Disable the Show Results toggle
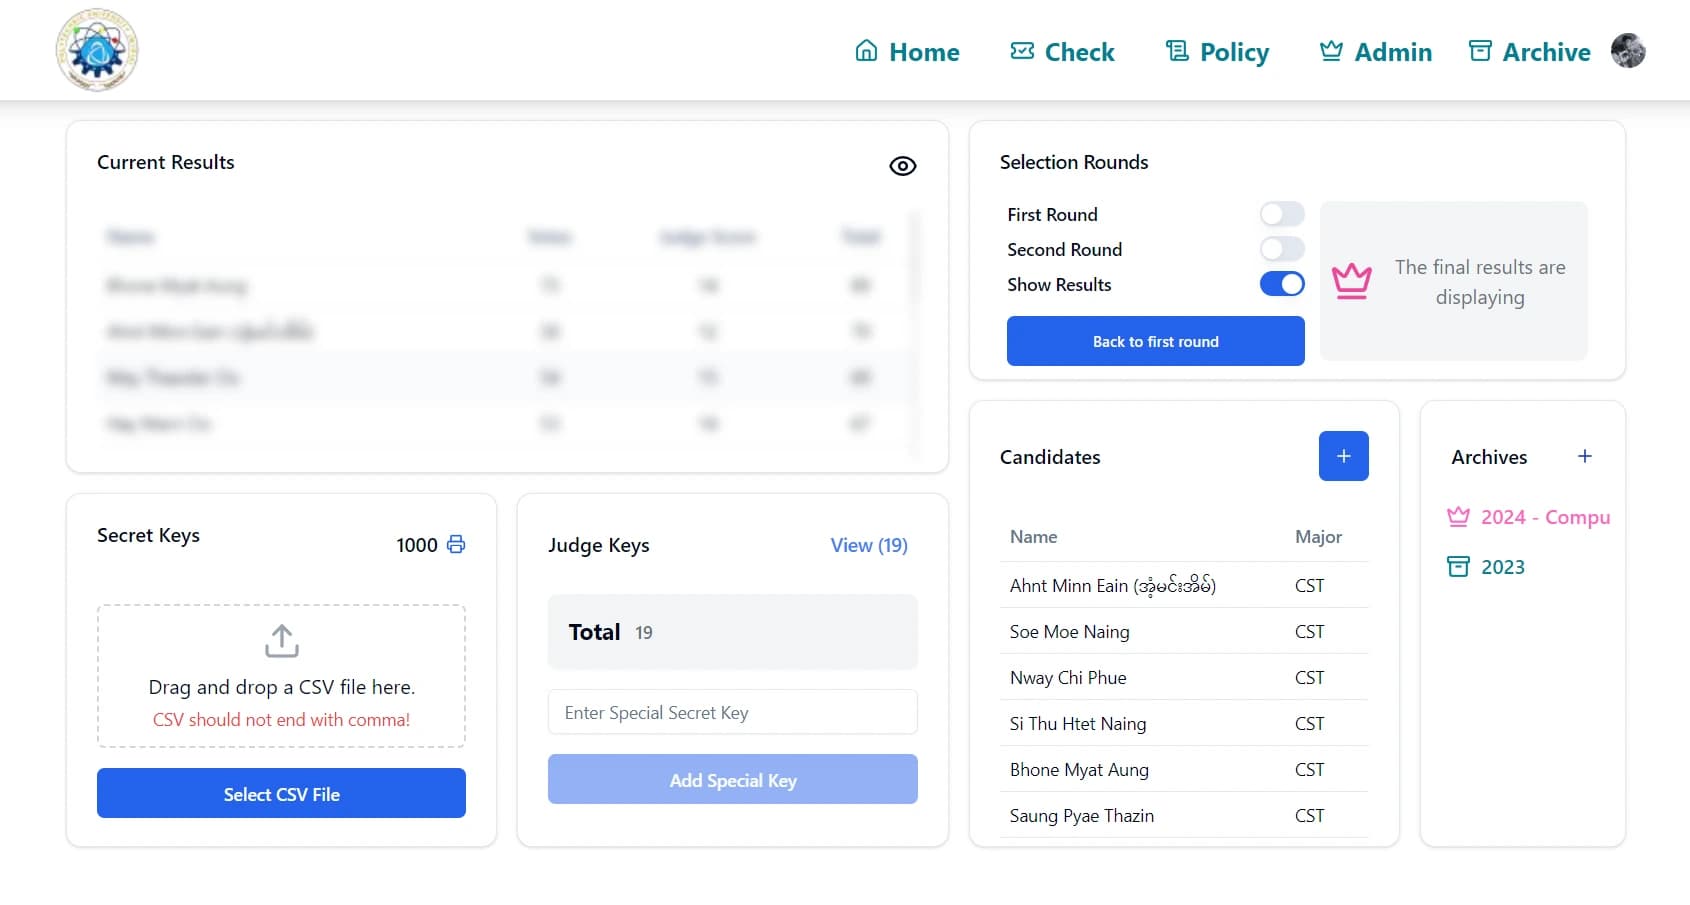1690x905 pixels. (1281, 284)
